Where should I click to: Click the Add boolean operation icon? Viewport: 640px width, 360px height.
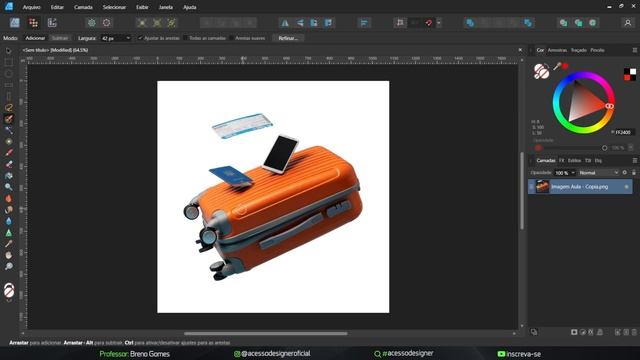tap(470, 23)
